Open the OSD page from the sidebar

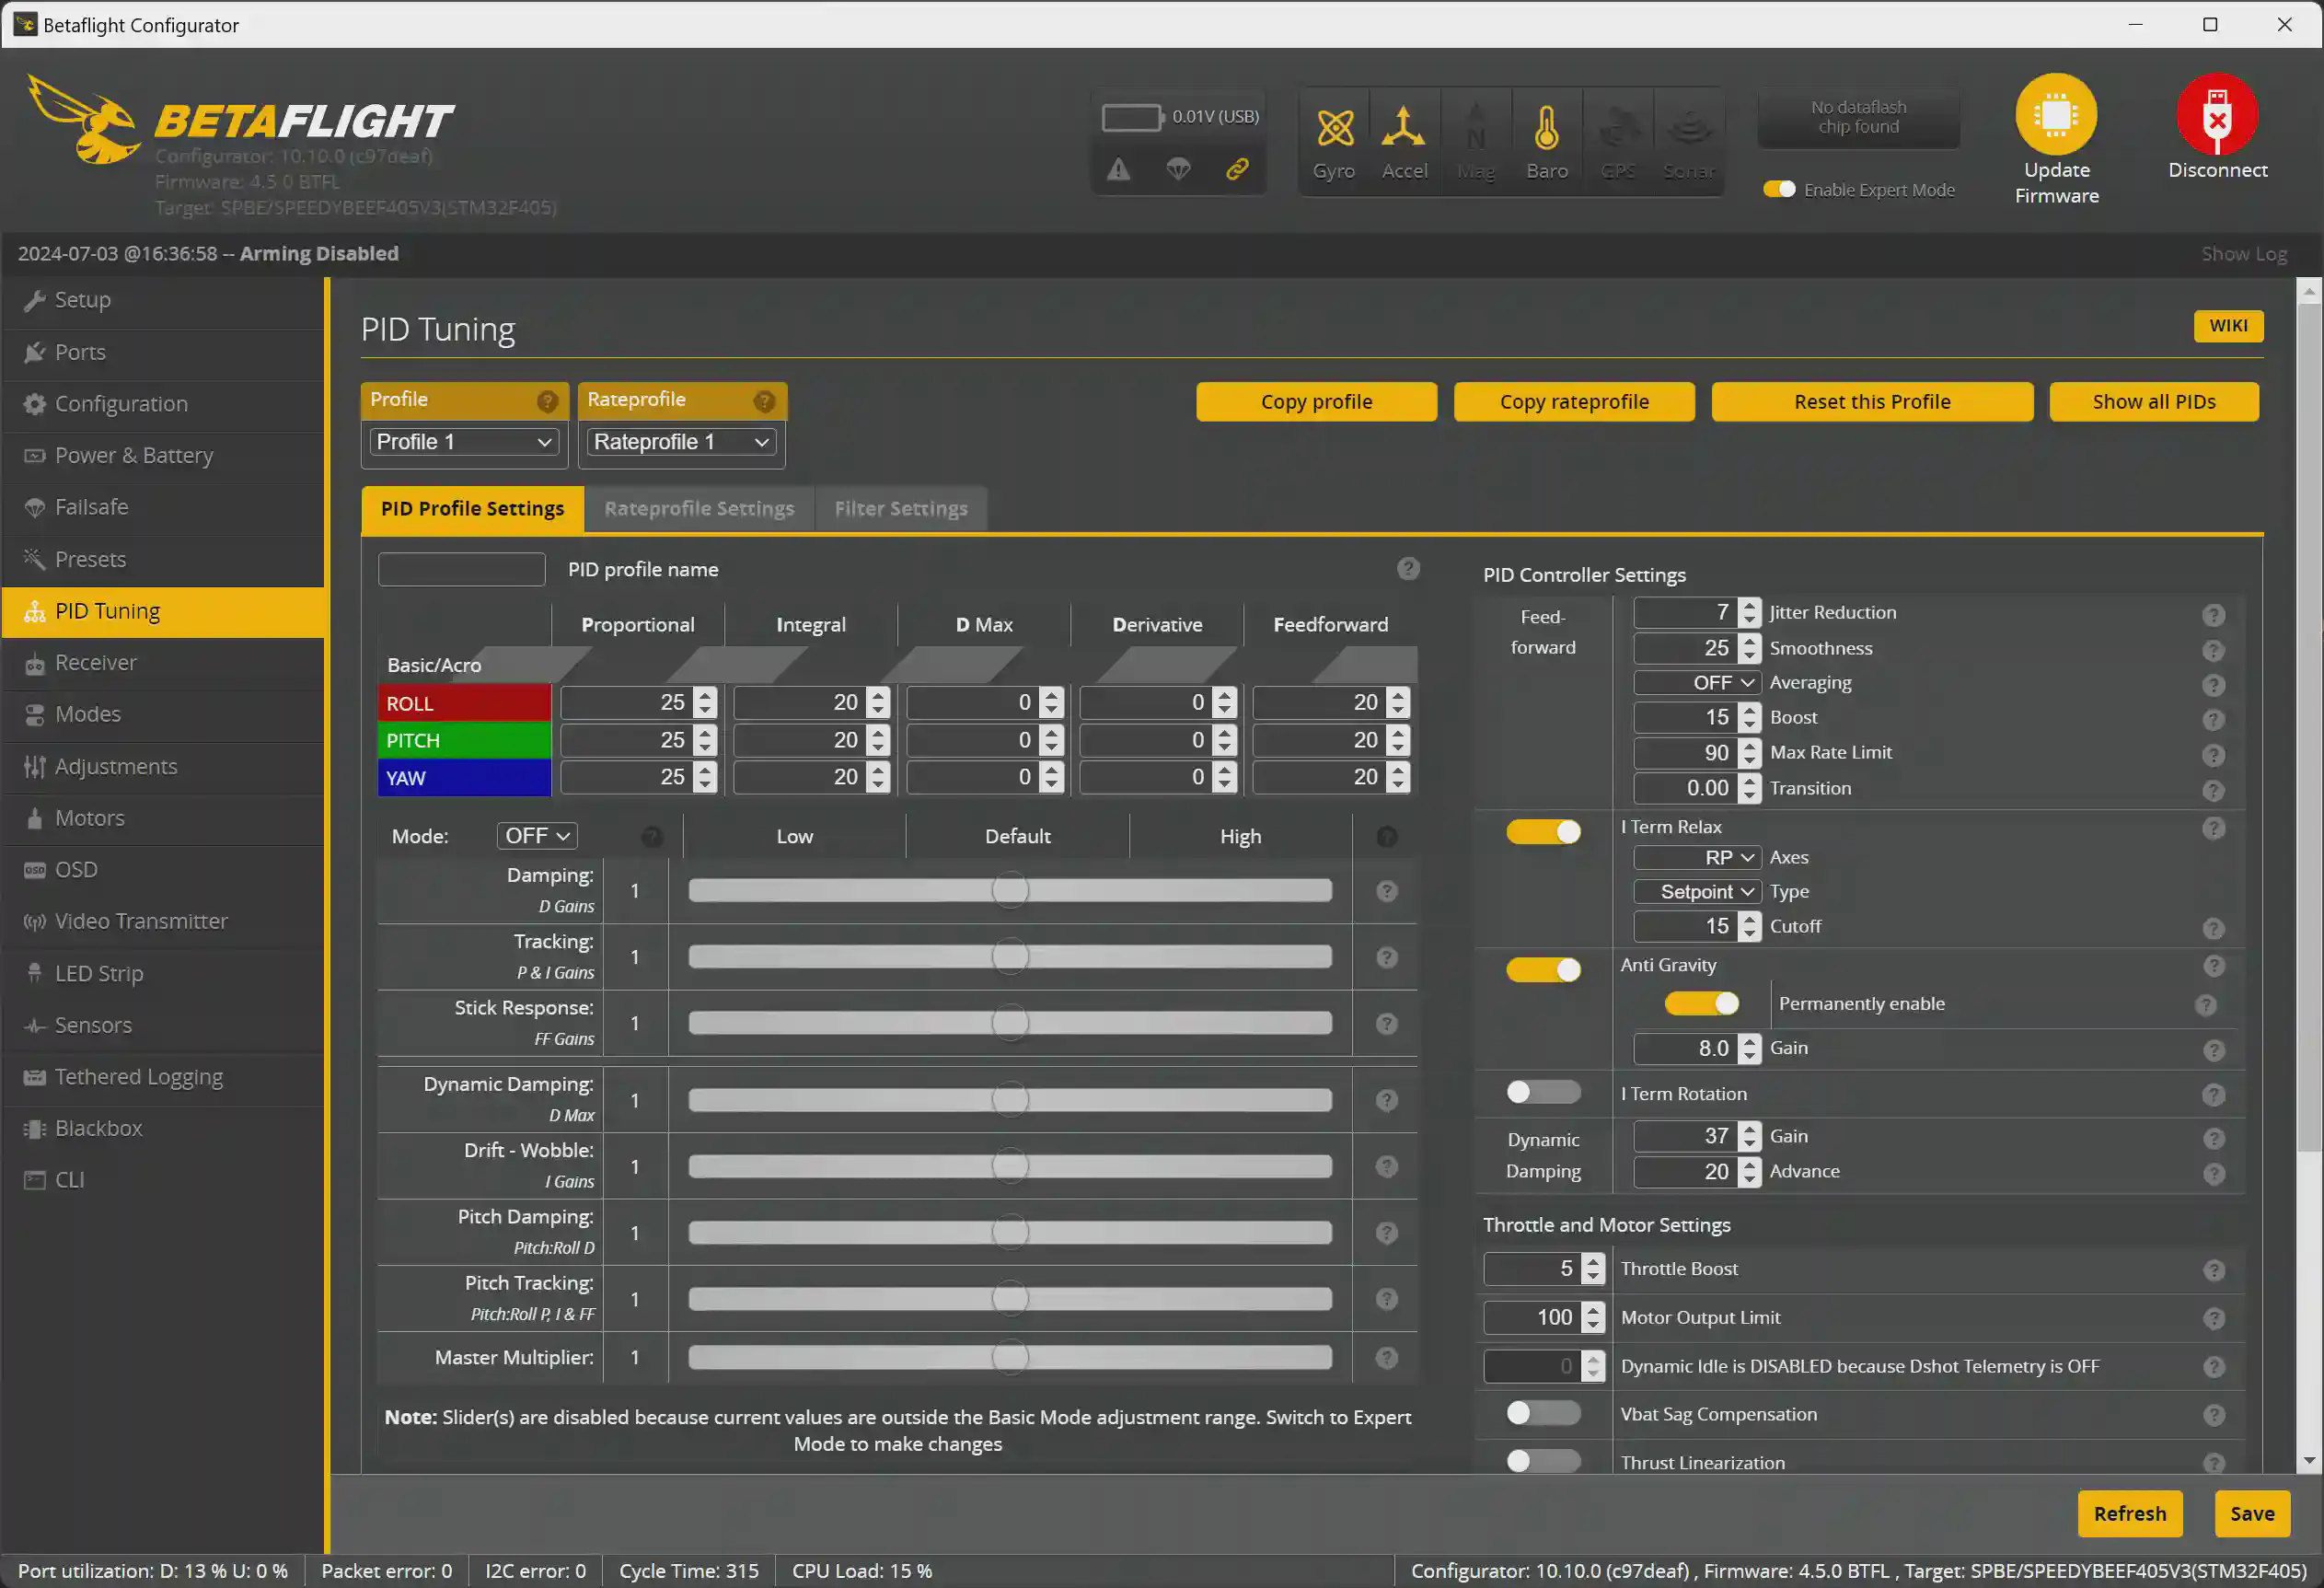pos(75,869)
